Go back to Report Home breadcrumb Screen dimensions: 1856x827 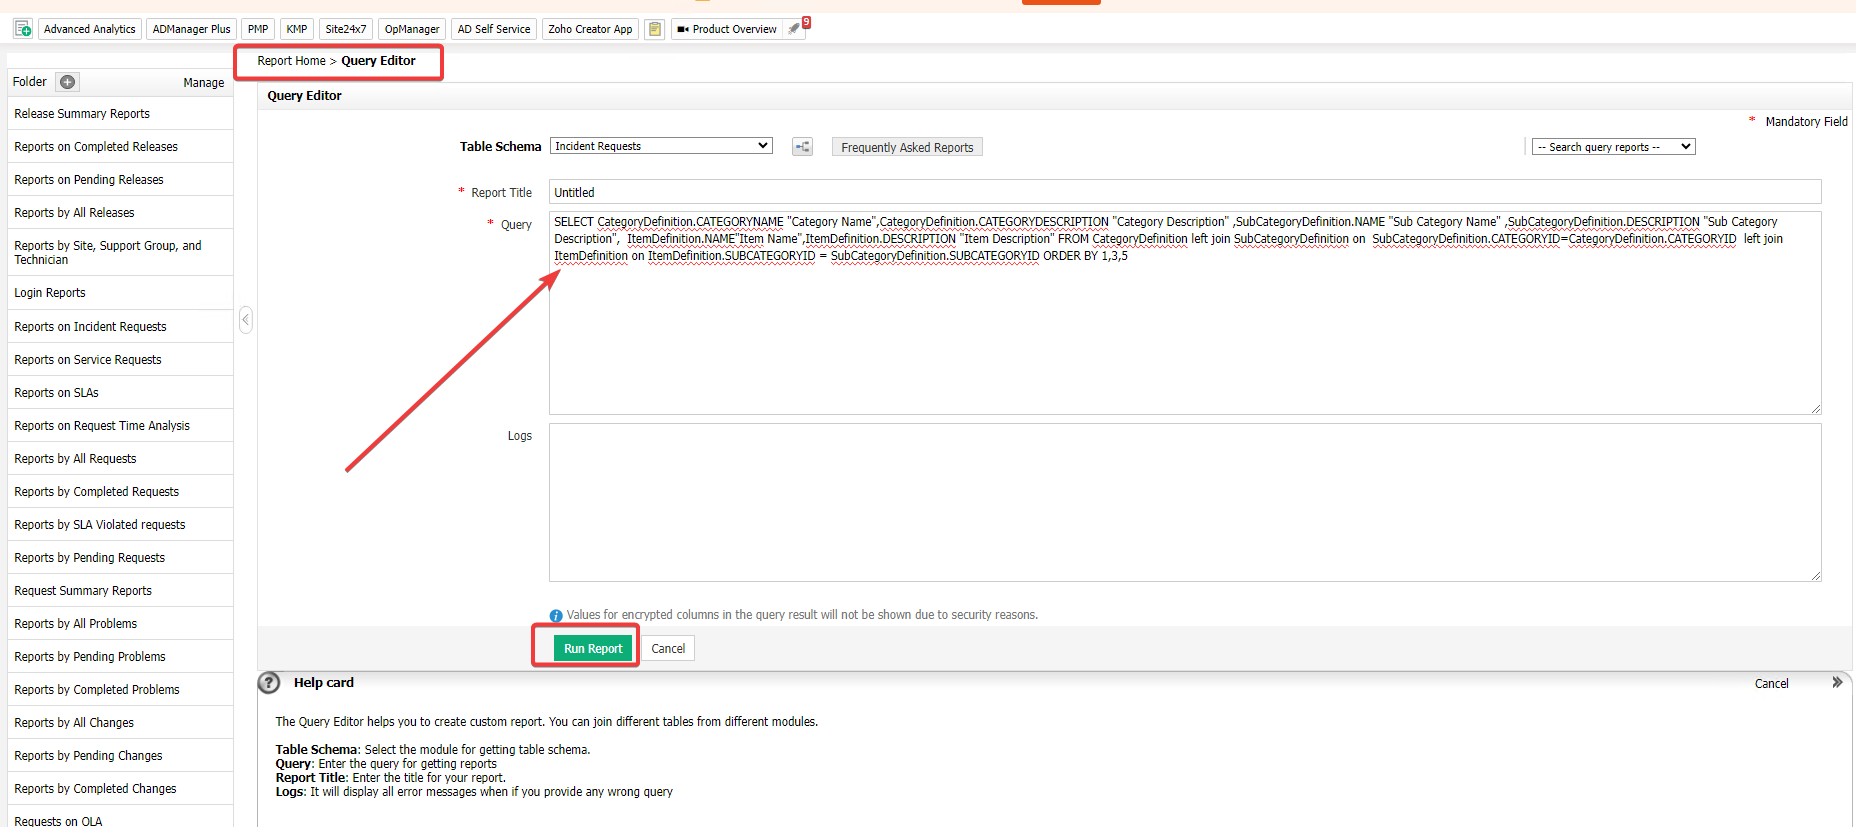pyautogui.click(x=291, y=61)
